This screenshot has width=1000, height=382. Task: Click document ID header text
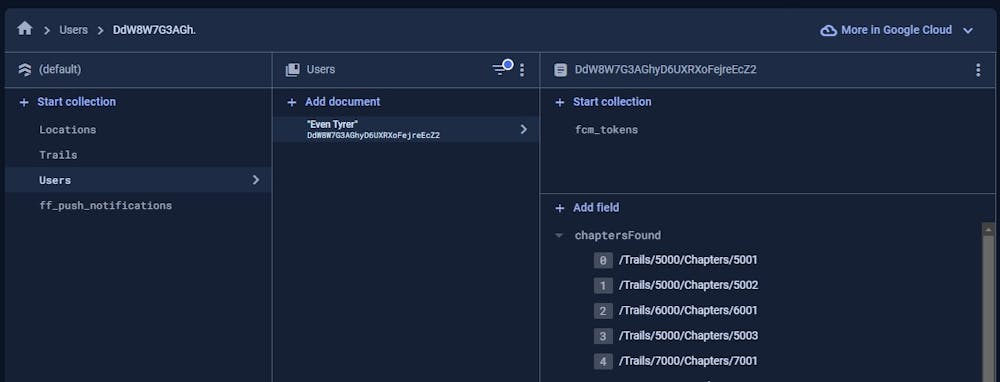(666, 70)
